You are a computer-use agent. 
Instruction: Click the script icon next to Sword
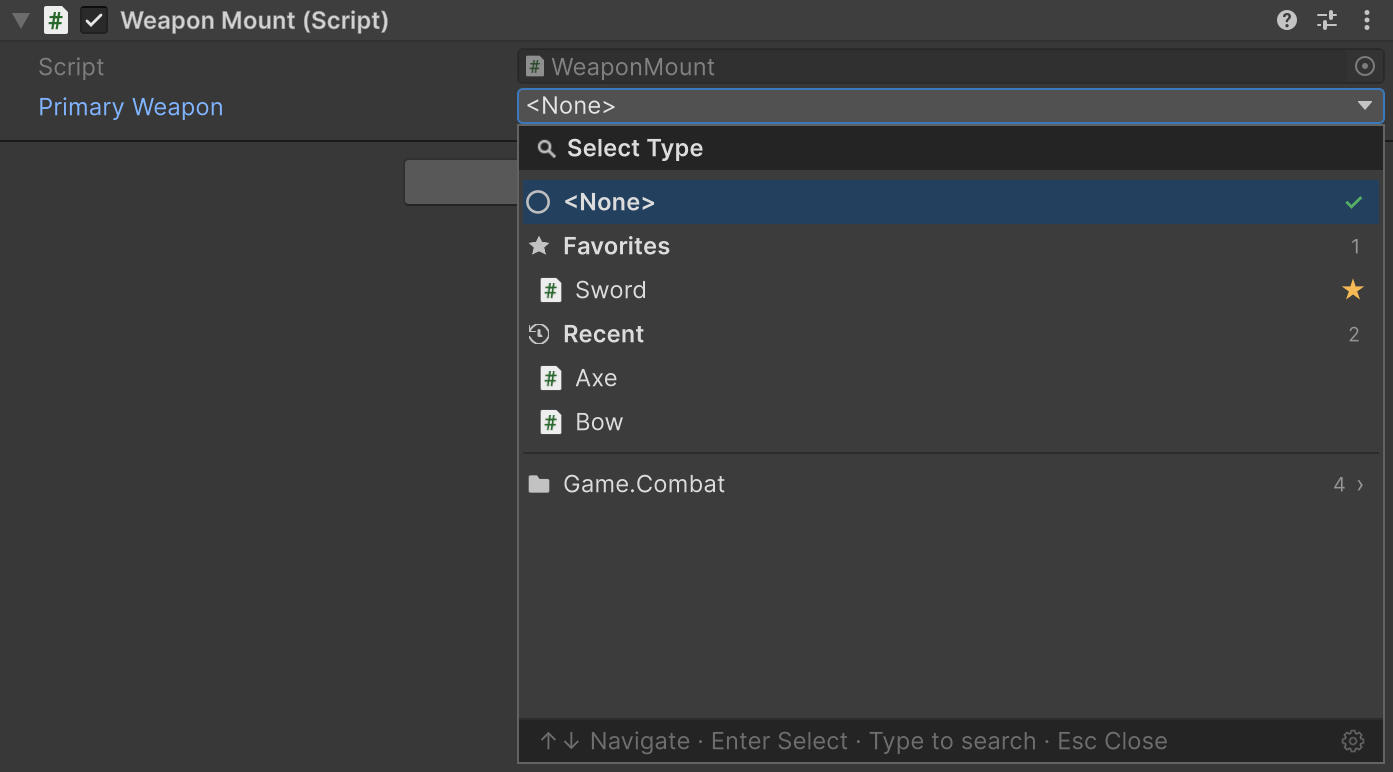click(x=550, y=291)
